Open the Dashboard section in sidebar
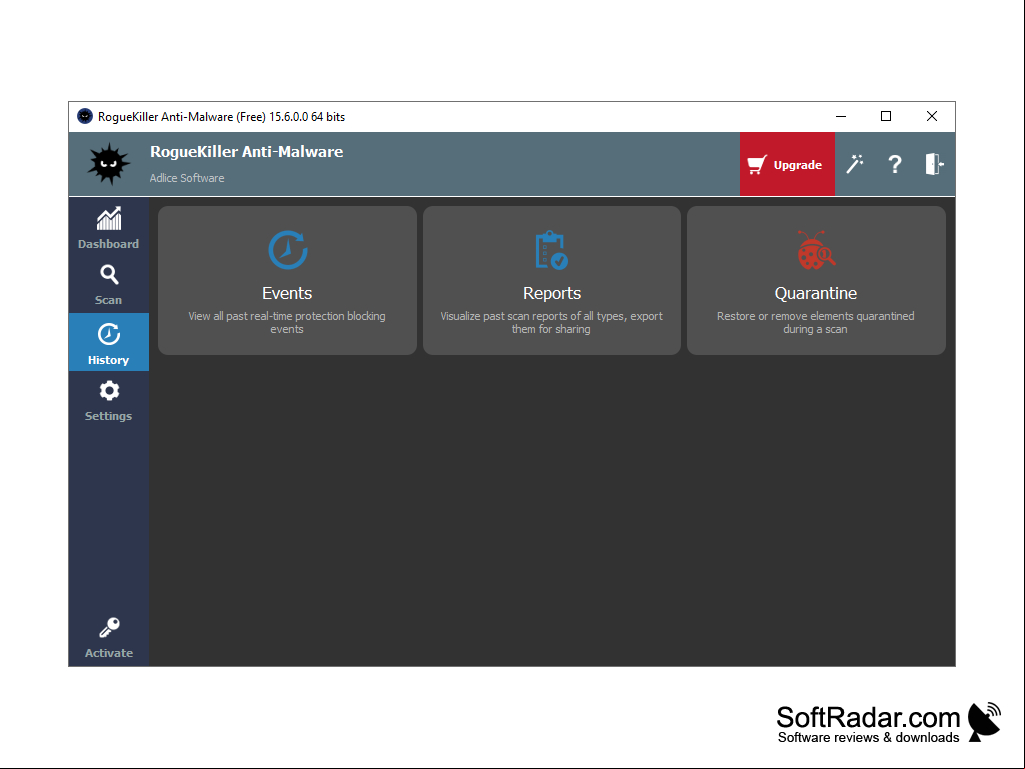Screen dimensions: 1025x769 tap(109, 228)
